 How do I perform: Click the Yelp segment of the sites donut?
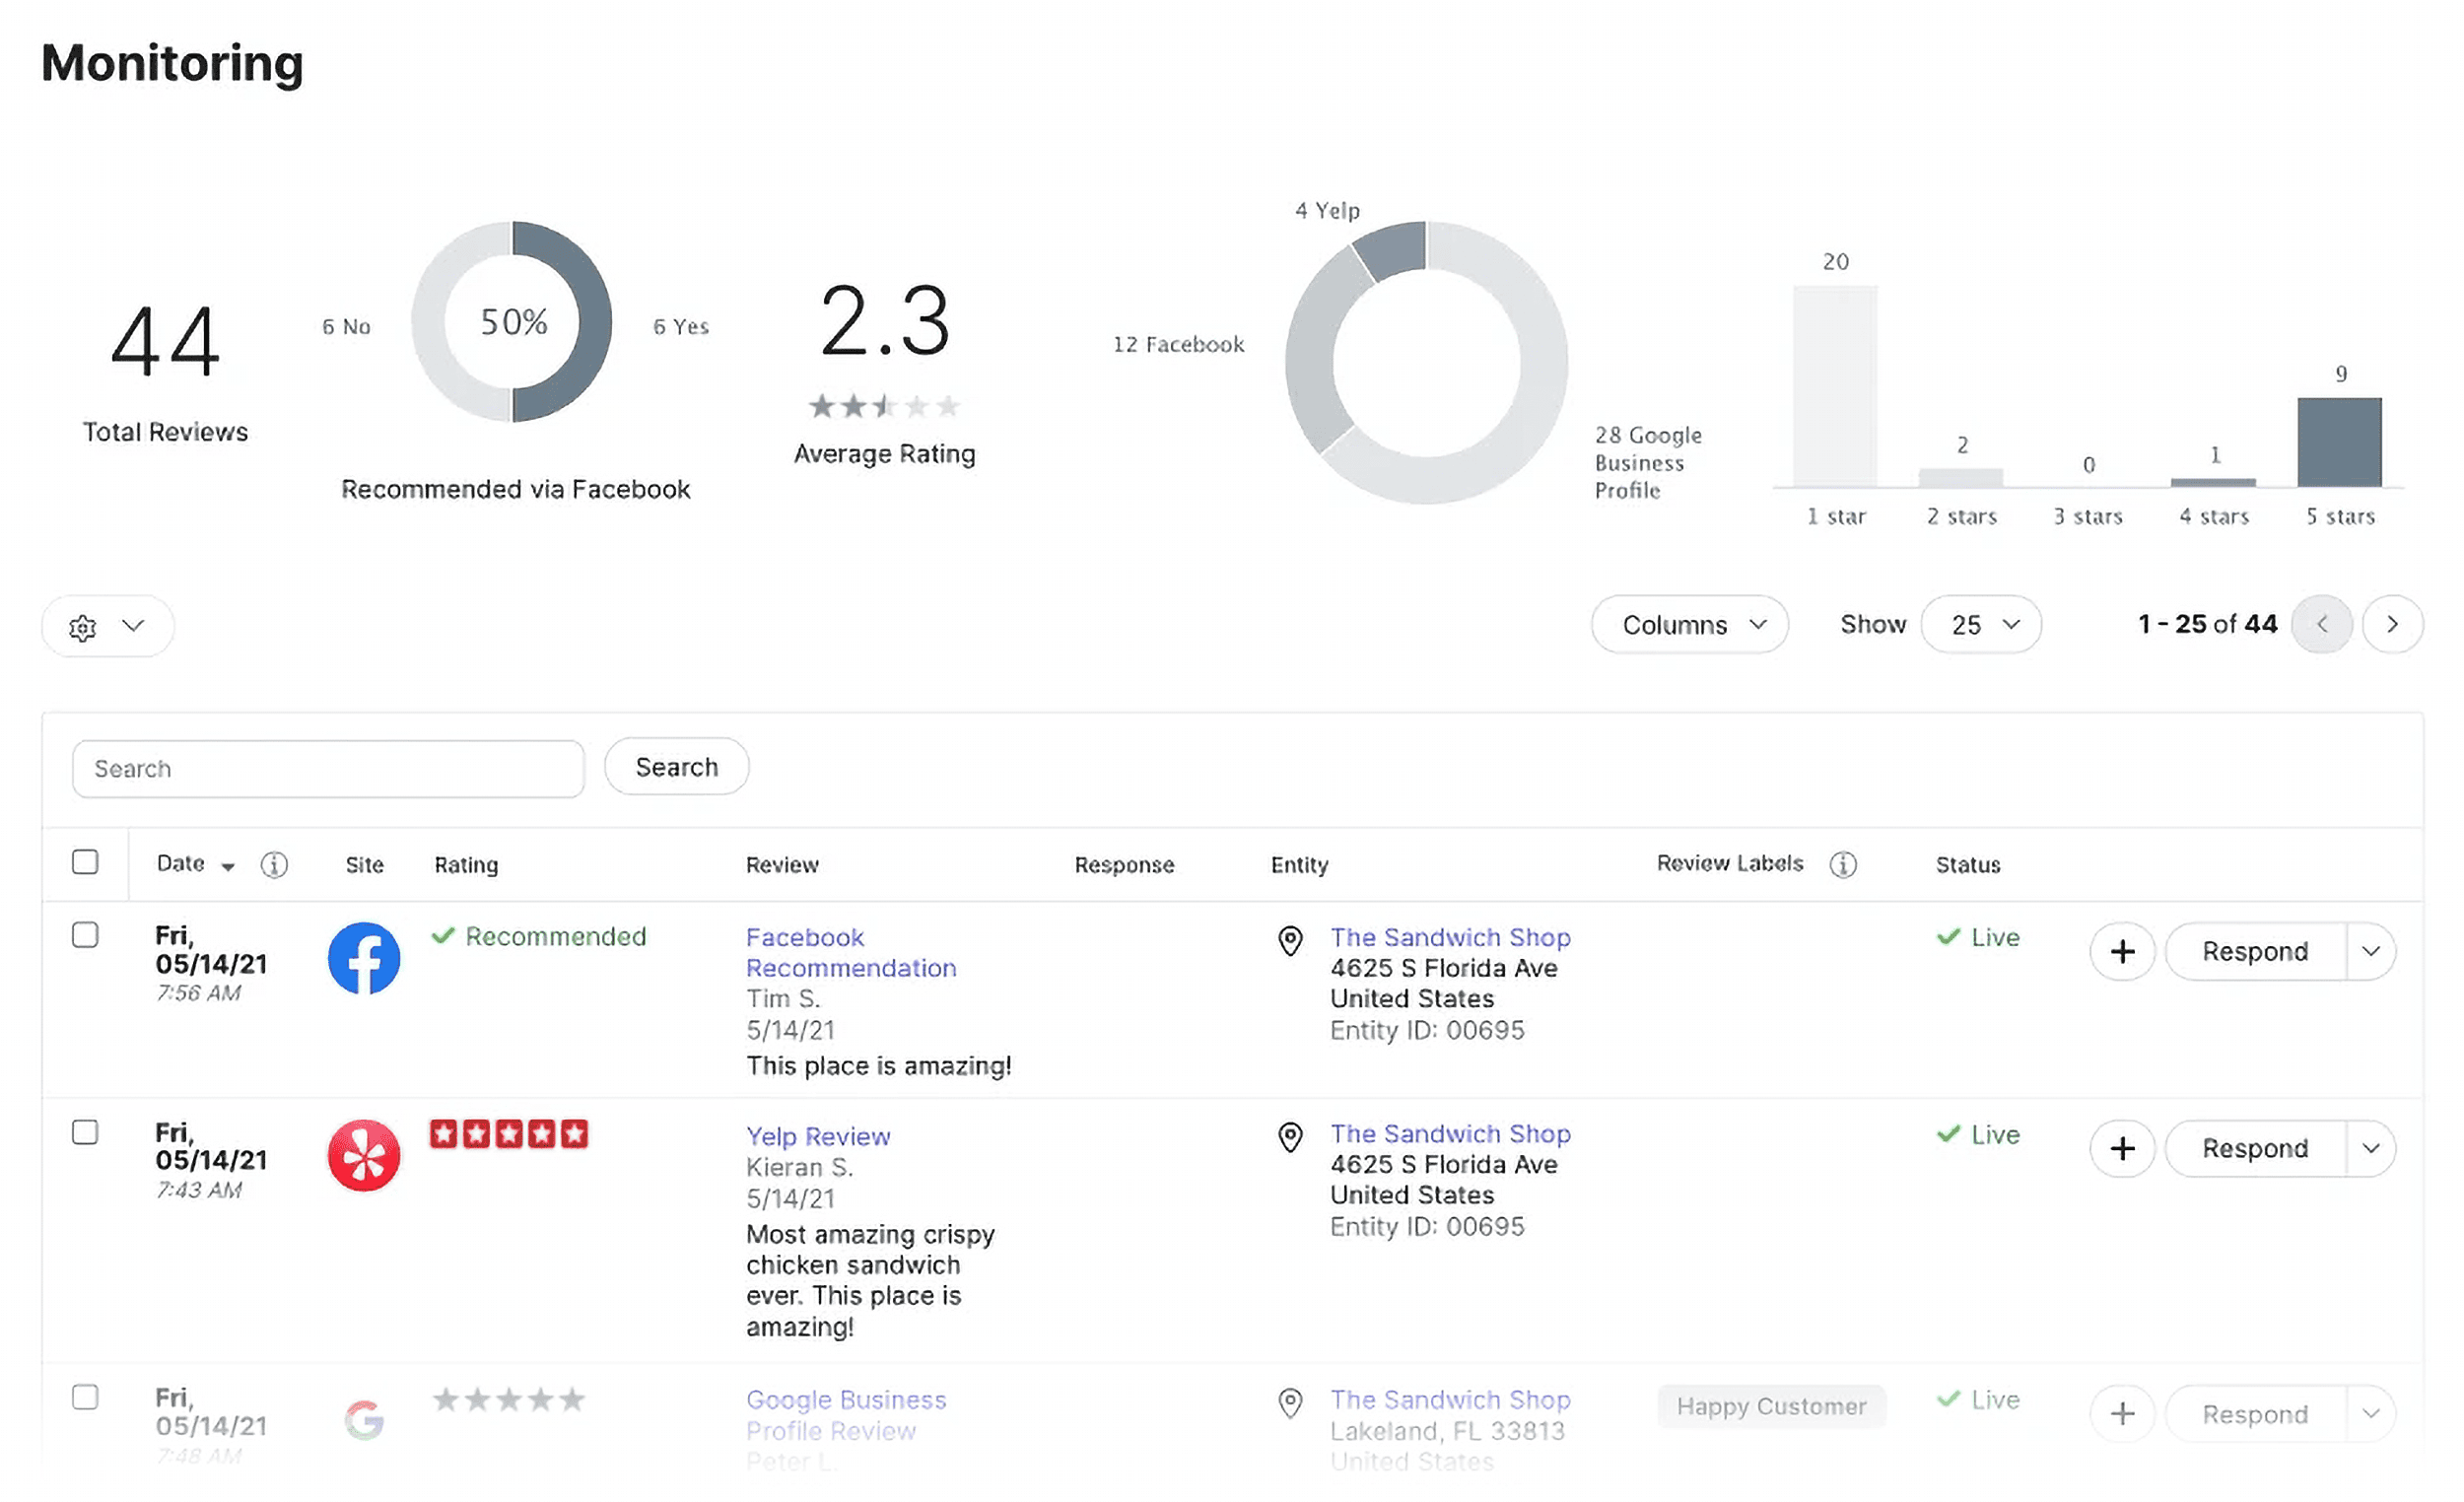tap(1392, 250)
